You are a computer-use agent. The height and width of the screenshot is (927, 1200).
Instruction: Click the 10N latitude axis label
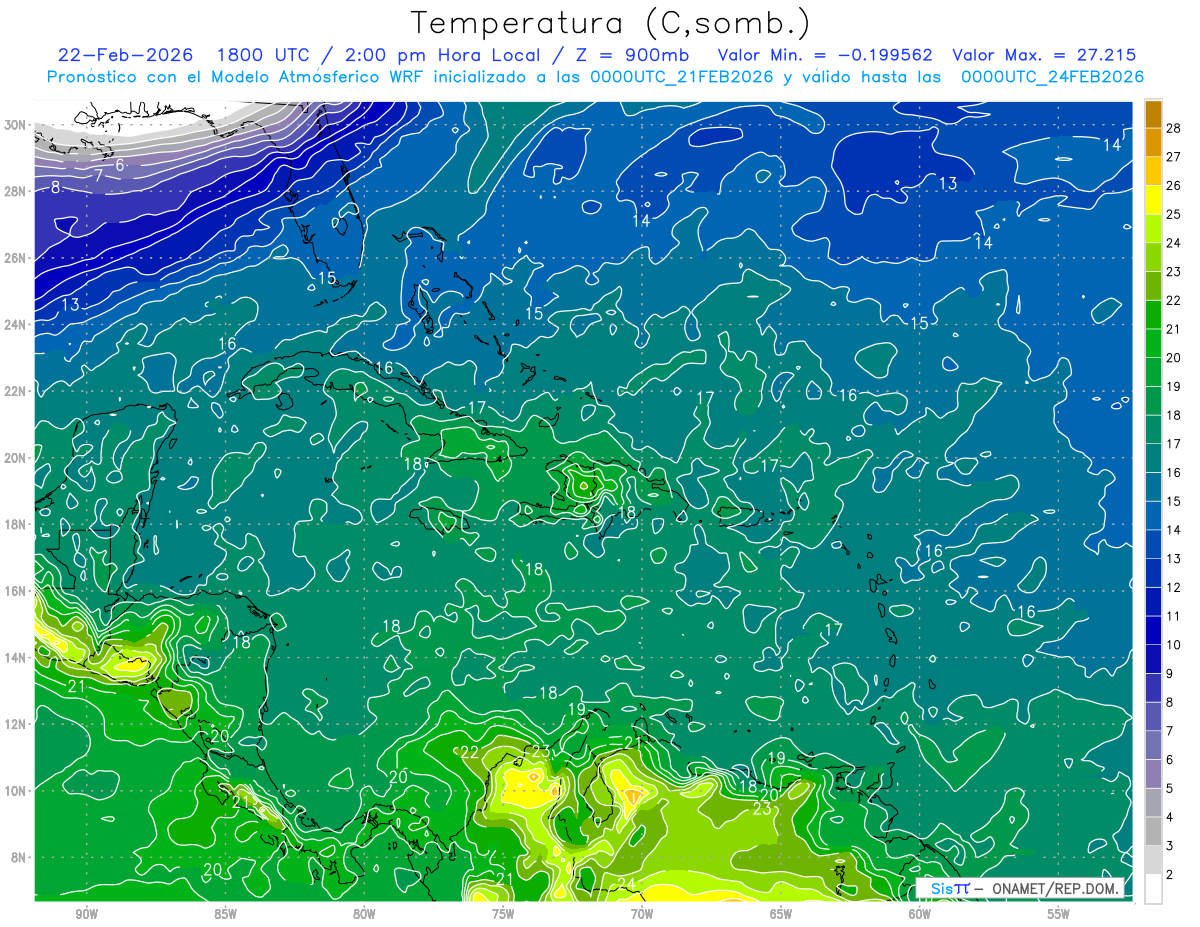coord(17,790)
